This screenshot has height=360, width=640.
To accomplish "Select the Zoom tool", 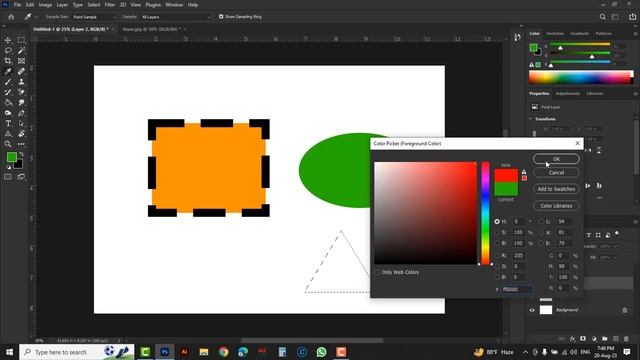I will [x=8, y=144].
